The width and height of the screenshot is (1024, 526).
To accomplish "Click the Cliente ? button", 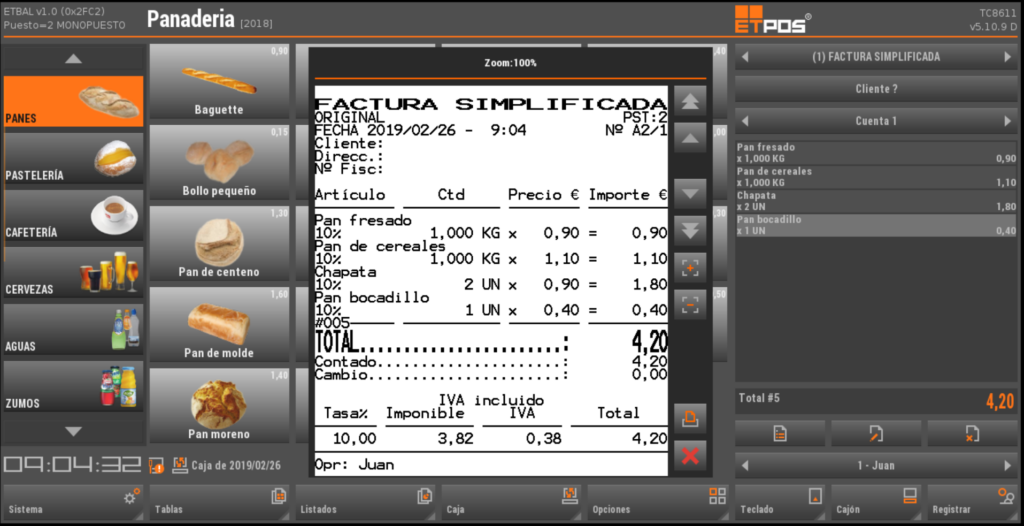I will tap(876, 89).
